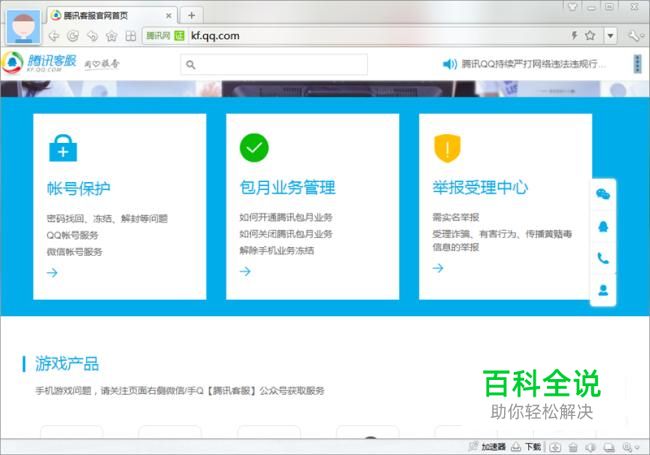Click the 游戏产品 section heading
650x455 pixels.
(x=67, y=364)
